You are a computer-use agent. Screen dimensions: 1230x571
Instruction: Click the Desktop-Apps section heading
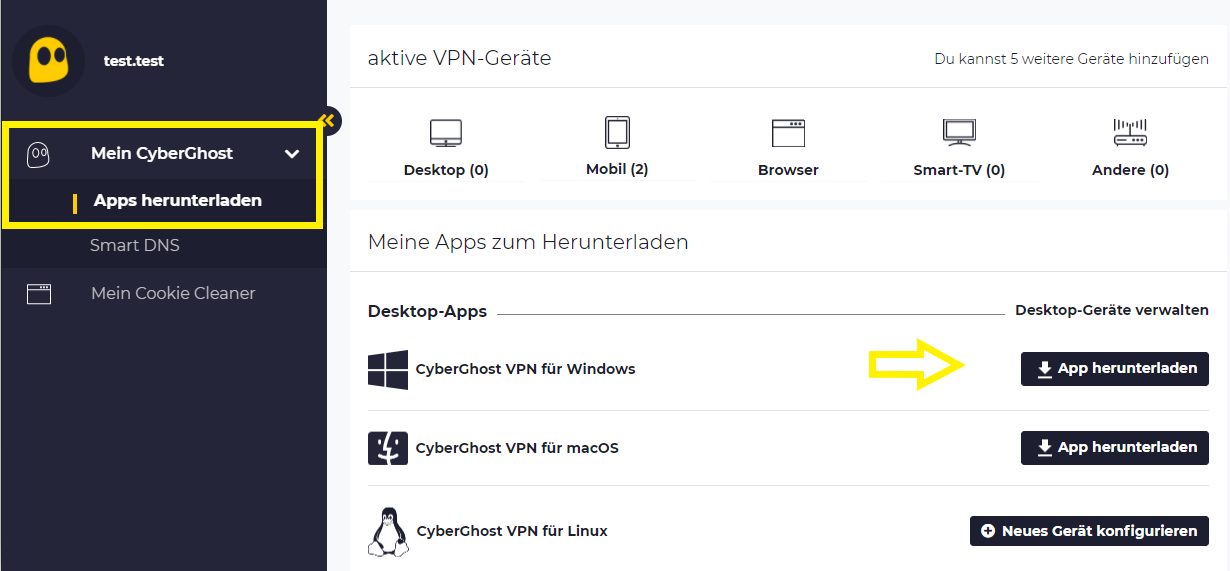pyautogui.click(x=427, y=312)
